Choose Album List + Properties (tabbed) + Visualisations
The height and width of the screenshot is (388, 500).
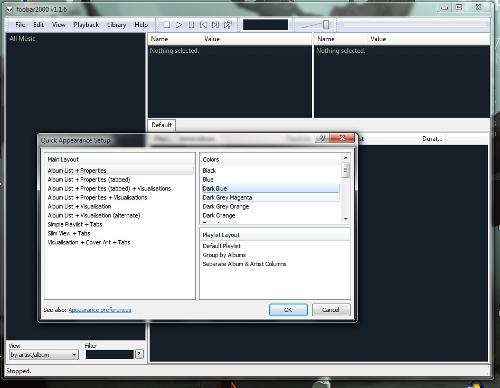(x=109, y=189)
